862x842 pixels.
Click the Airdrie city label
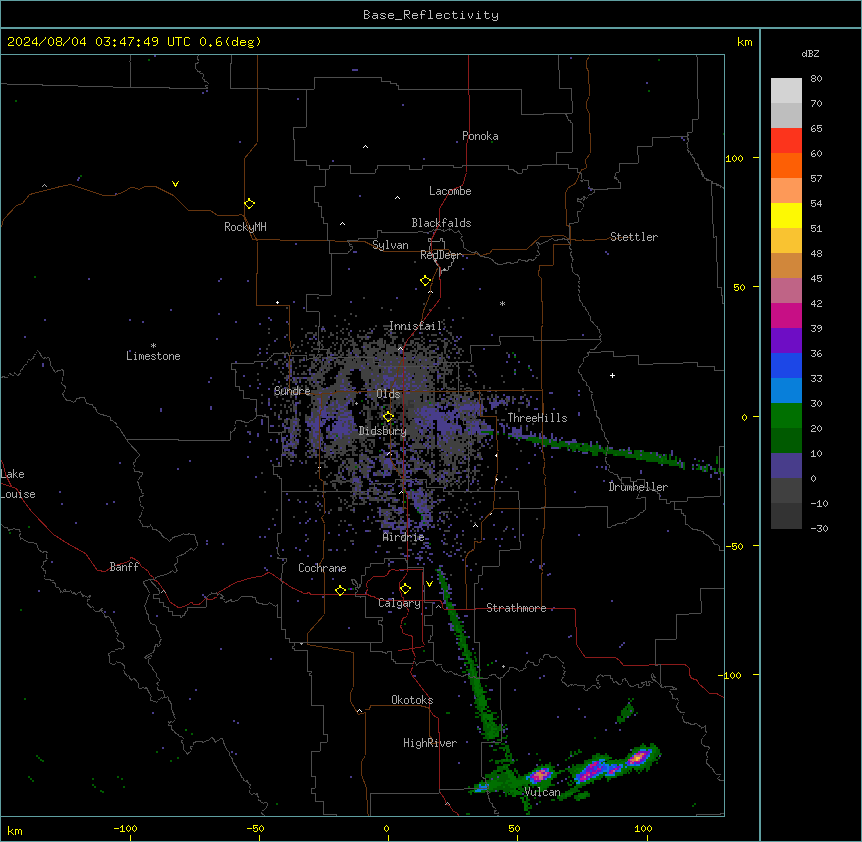(404, 537)
